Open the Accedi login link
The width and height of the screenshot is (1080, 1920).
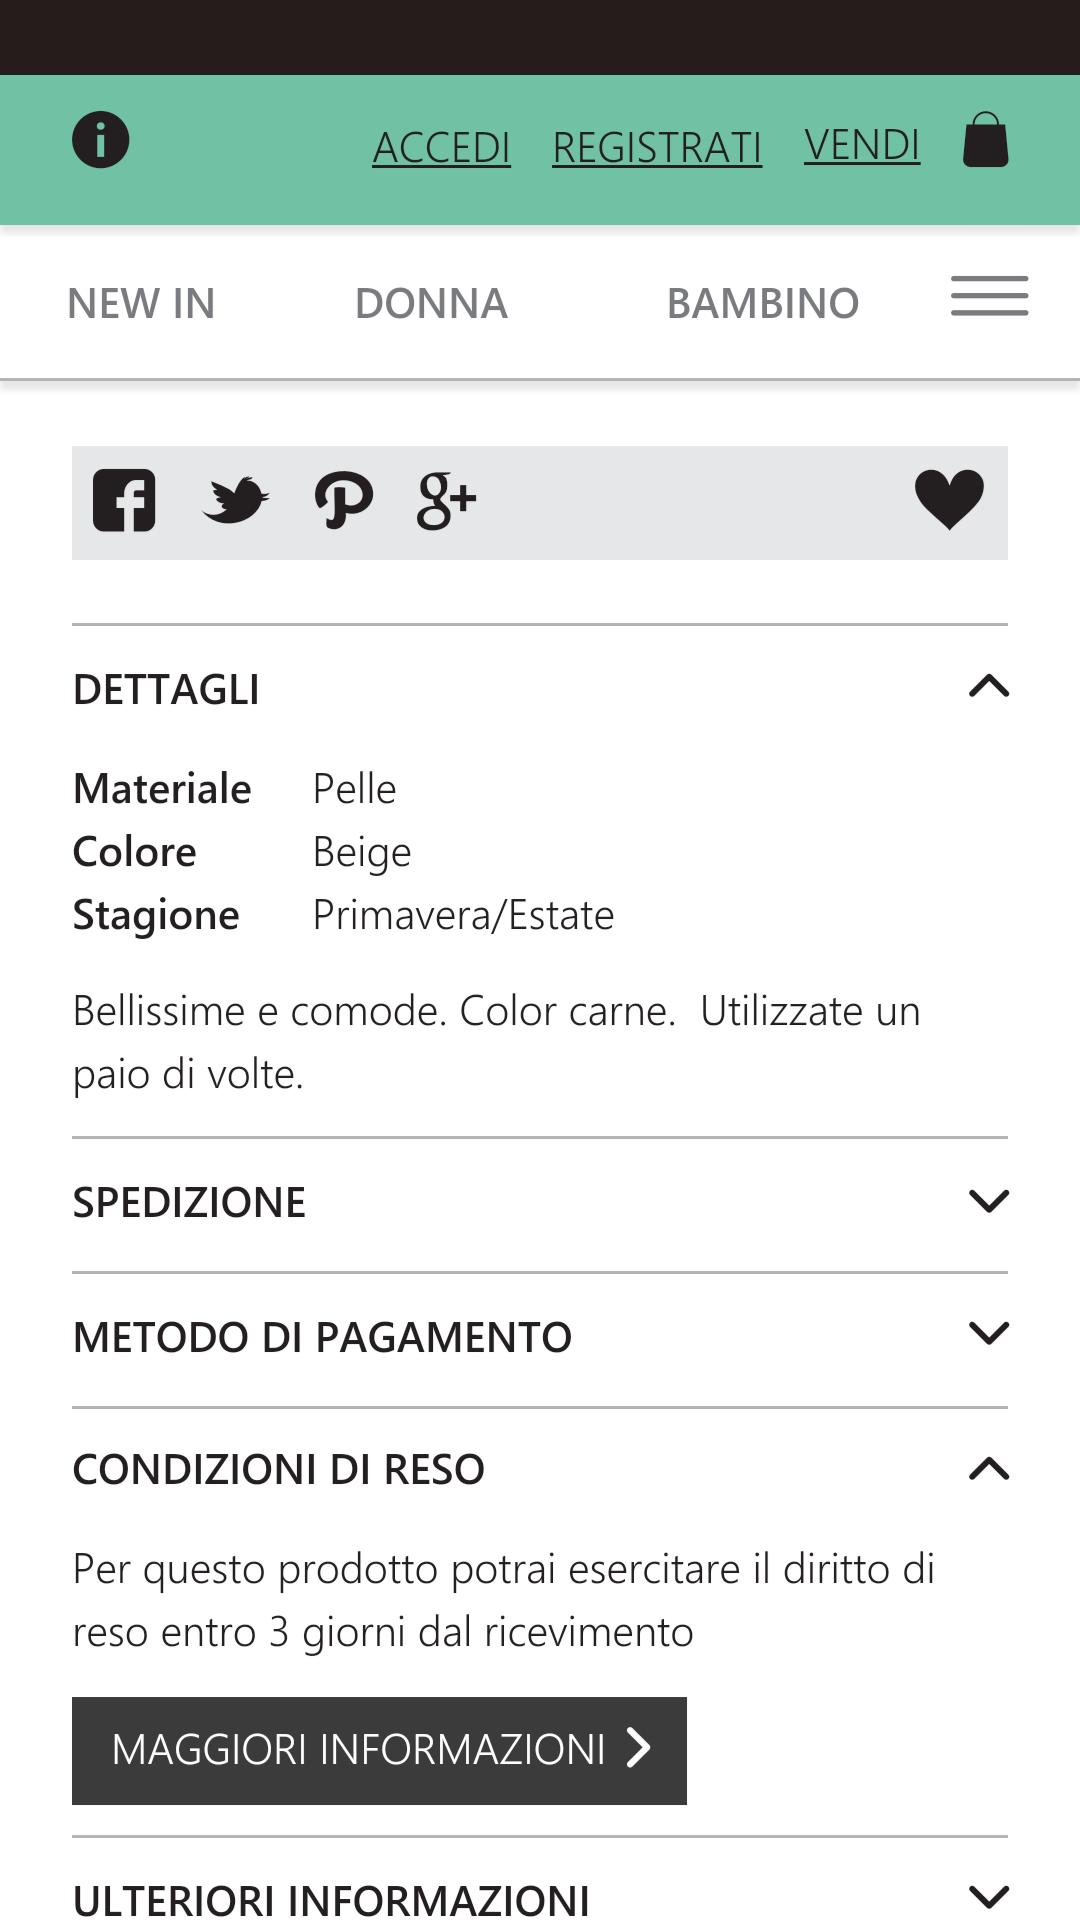click(442, 145)
